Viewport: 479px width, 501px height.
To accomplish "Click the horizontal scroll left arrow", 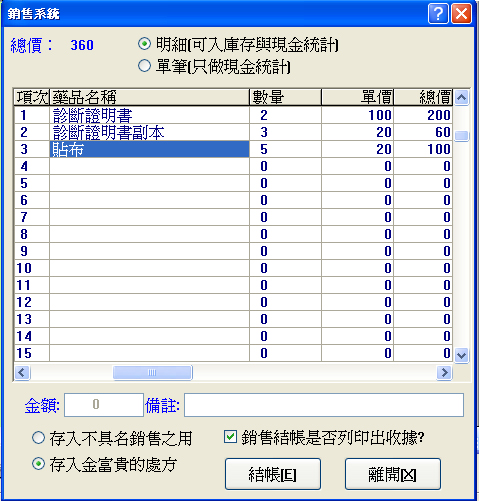I will (x=22, y=372).
